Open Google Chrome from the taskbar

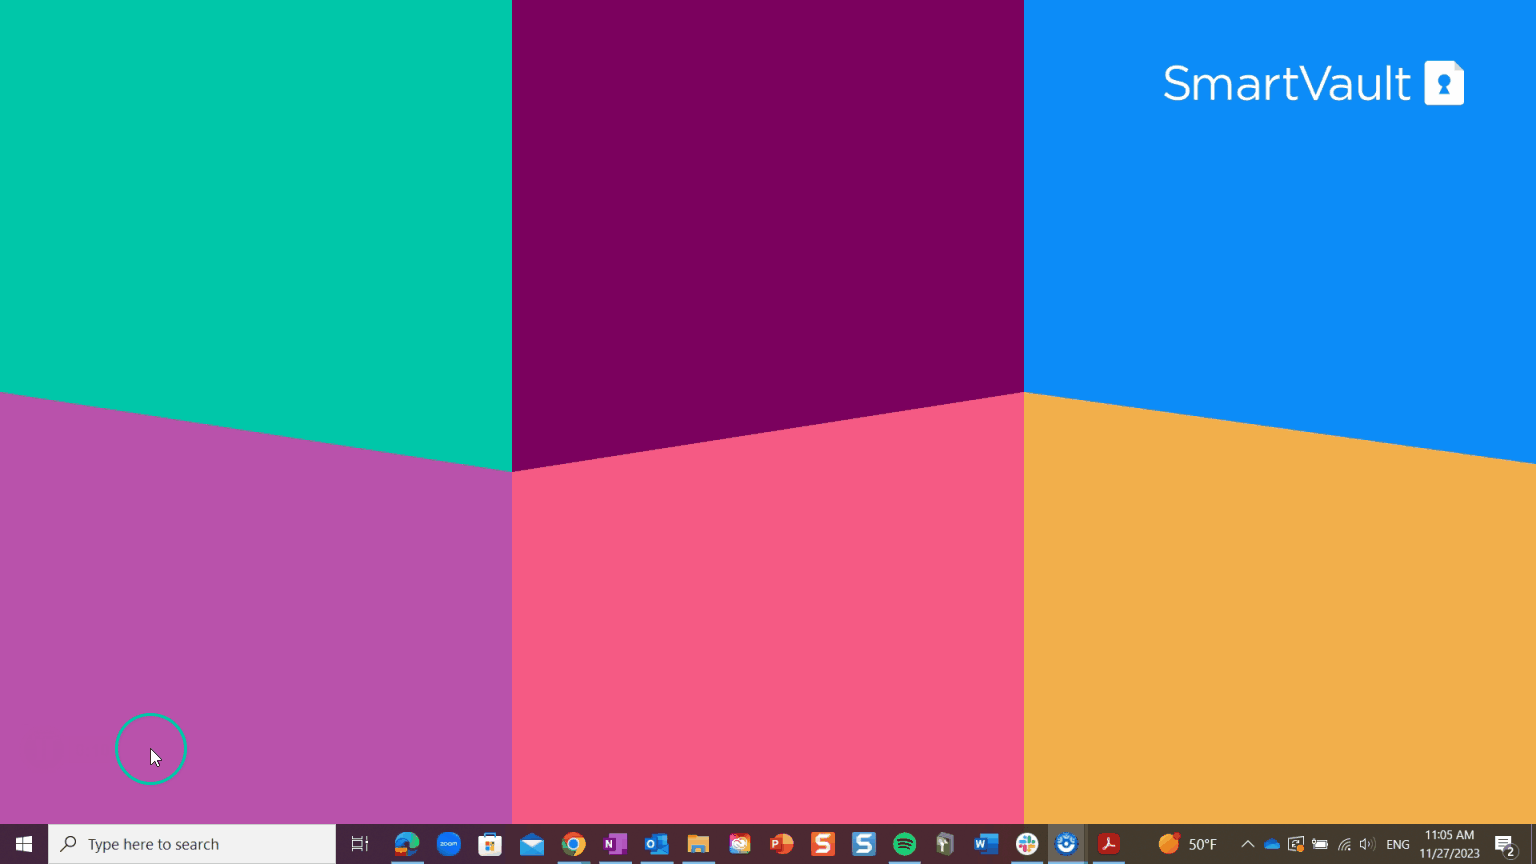[x=573, y=844]
